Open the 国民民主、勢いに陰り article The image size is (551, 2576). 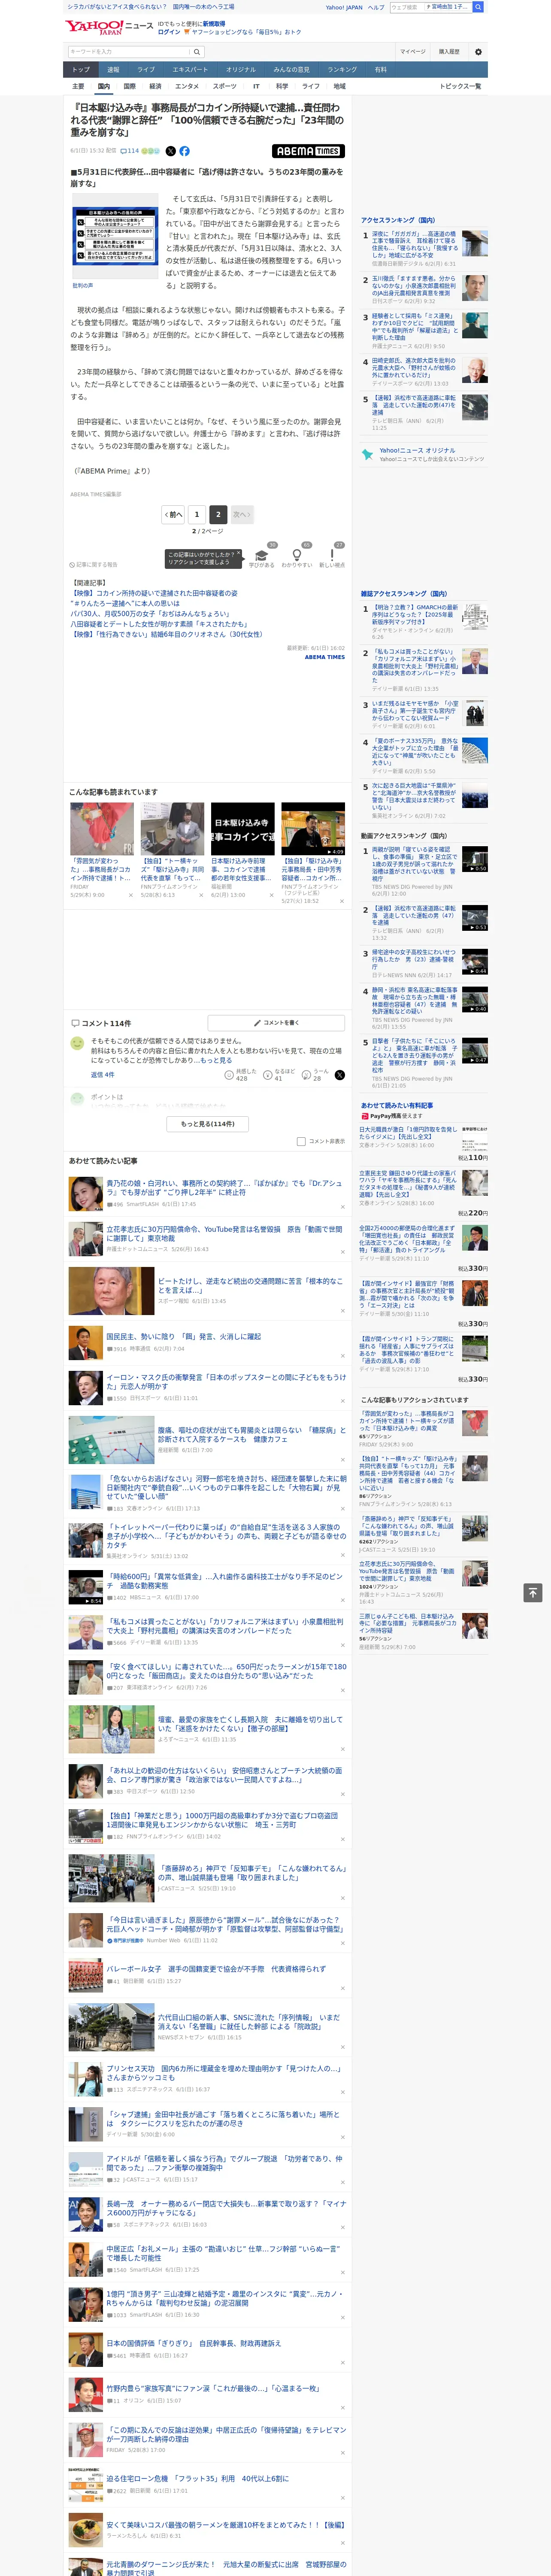pos(184,1336)
